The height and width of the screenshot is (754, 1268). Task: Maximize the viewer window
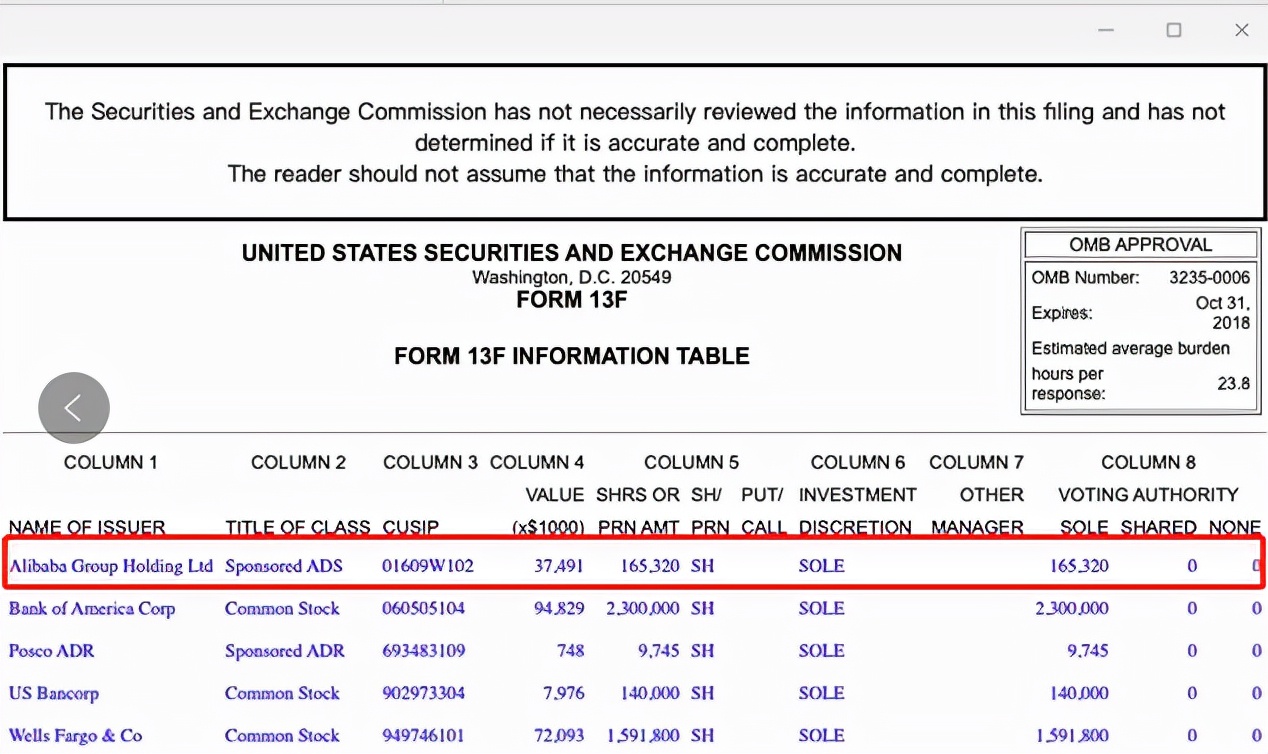(1174, 30)
